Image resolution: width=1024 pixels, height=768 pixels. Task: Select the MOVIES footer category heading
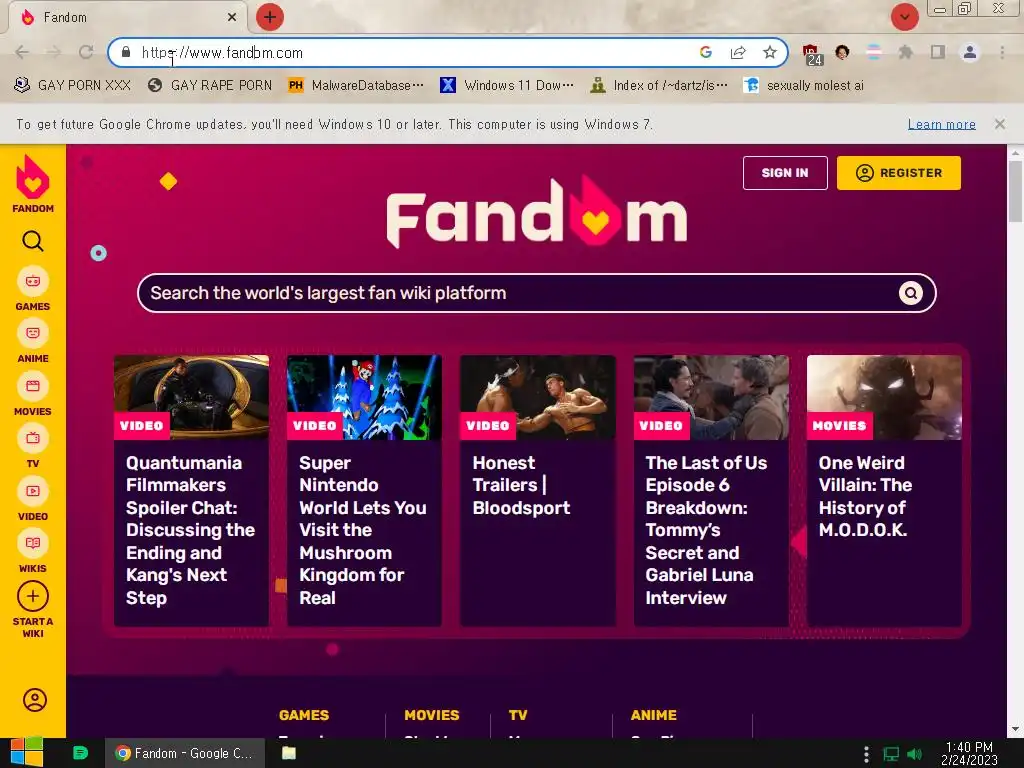click(432, 715)
